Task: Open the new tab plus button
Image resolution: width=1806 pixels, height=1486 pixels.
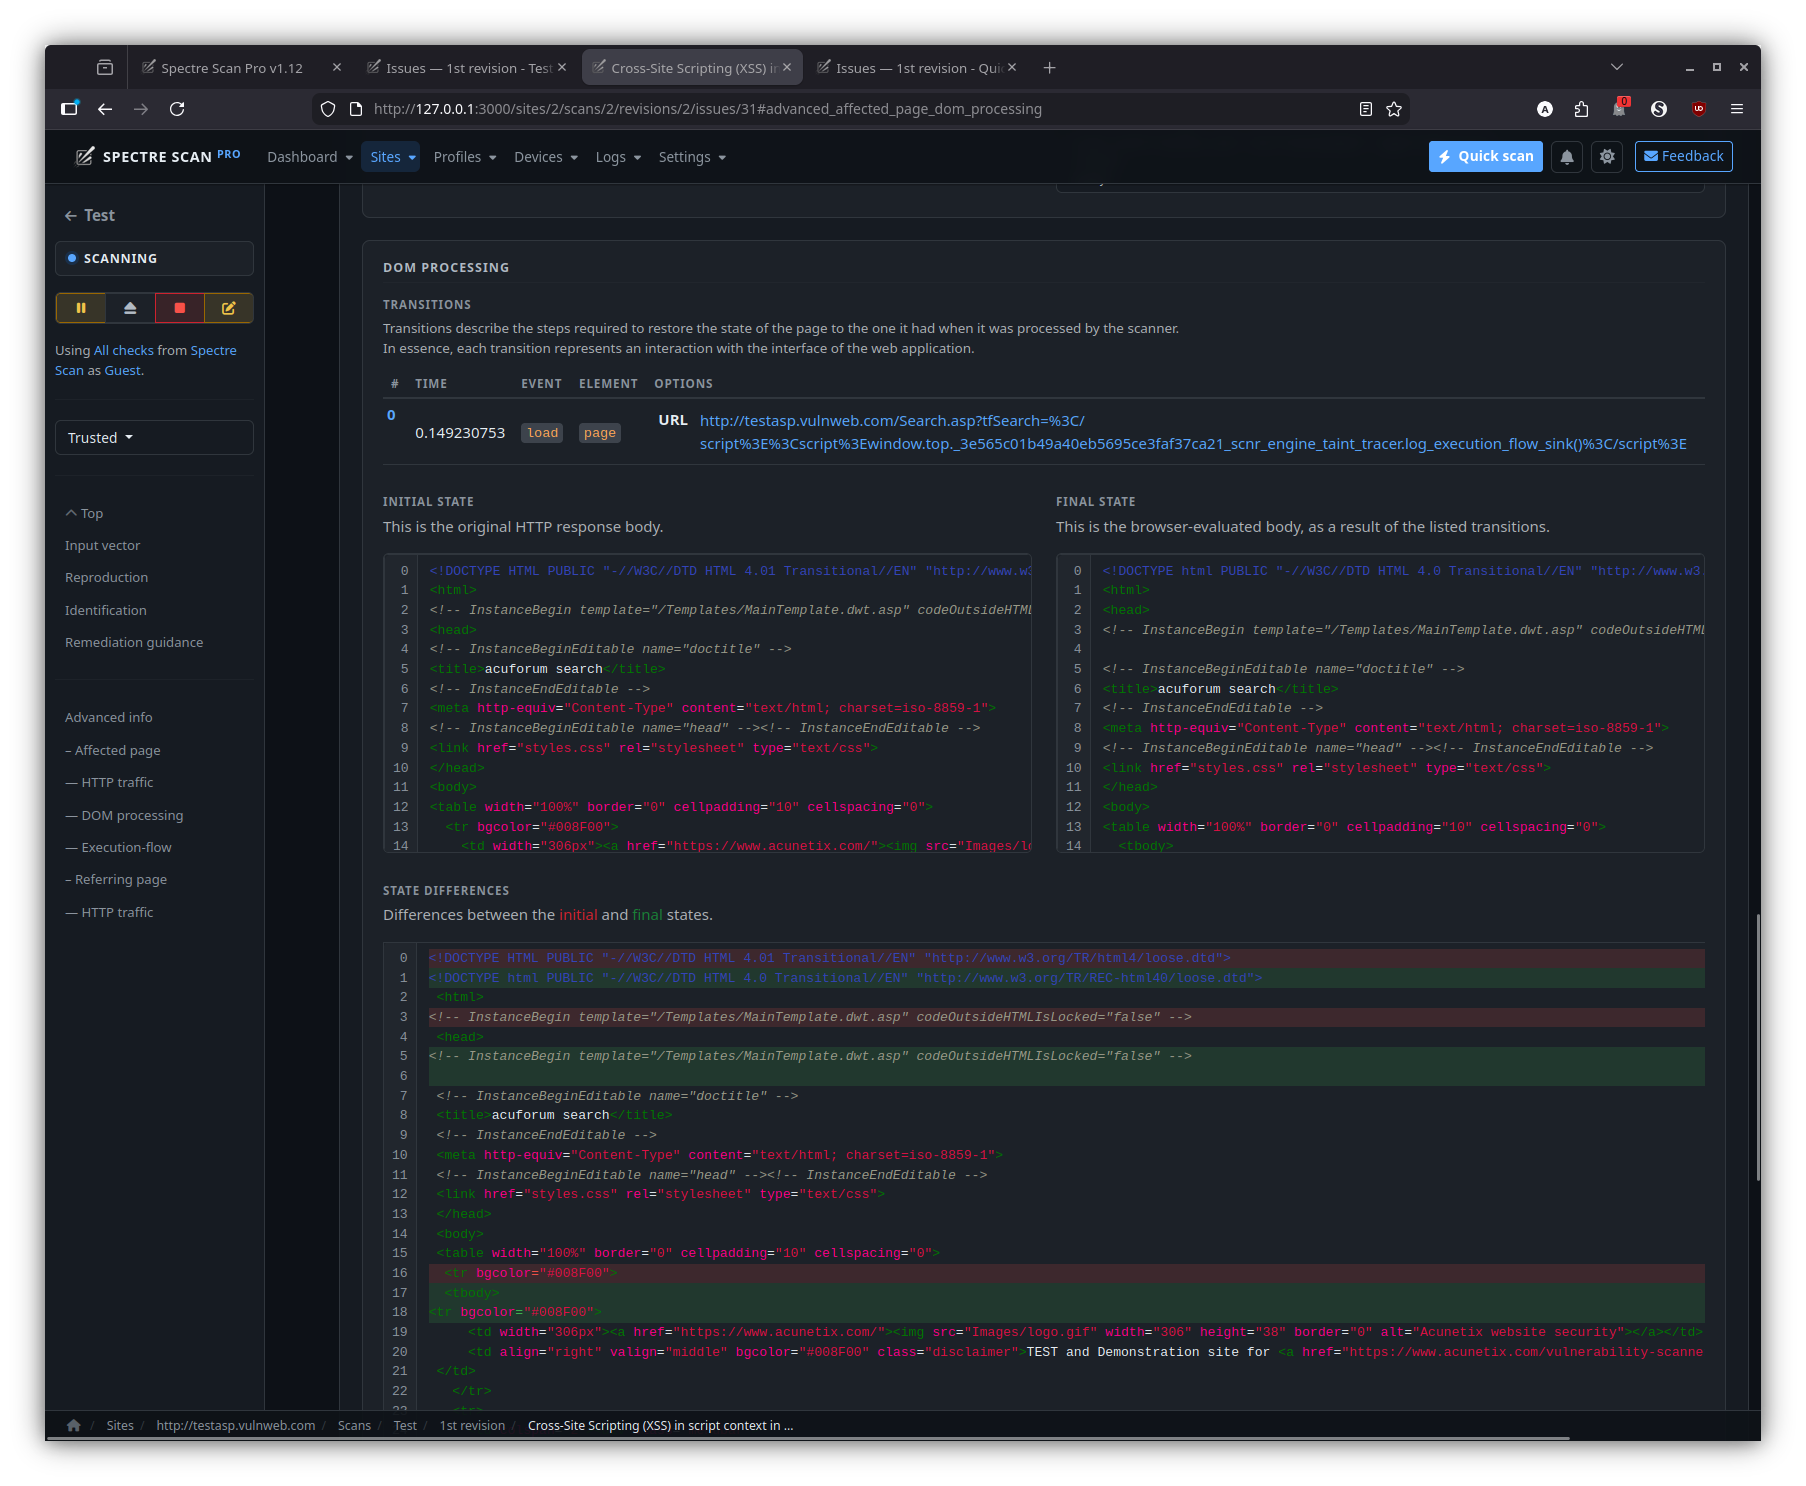Action: coord(1049,68)
